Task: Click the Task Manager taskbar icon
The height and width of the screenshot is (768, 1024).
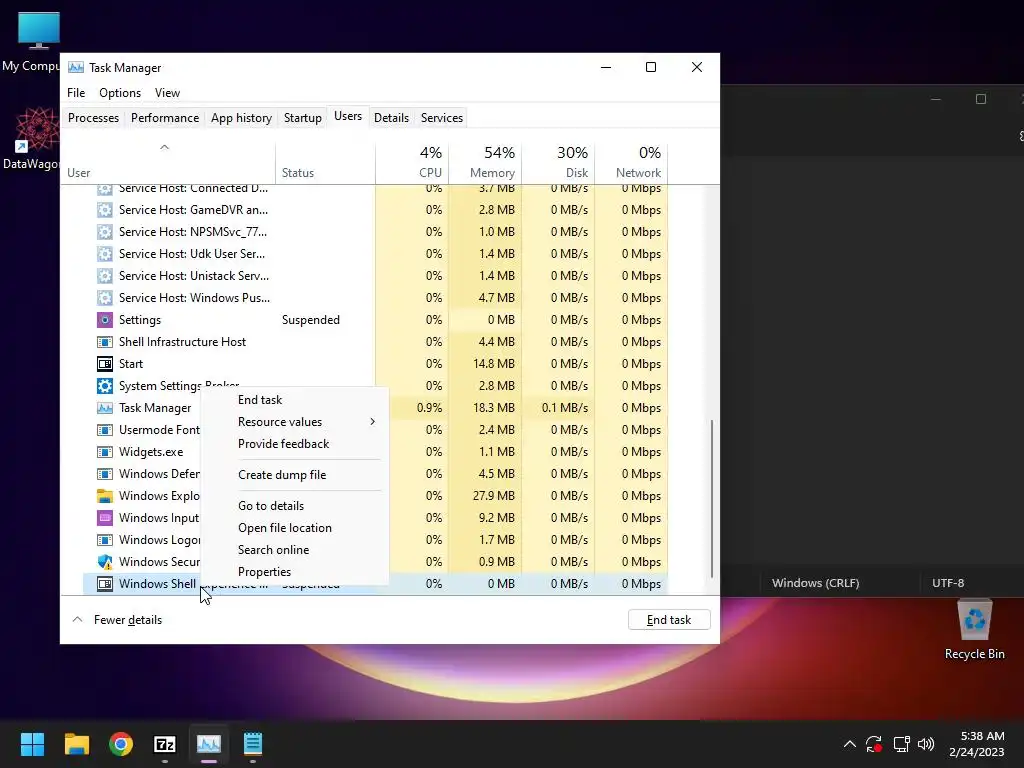Action: pyautogui.click(x=209, y=744)
